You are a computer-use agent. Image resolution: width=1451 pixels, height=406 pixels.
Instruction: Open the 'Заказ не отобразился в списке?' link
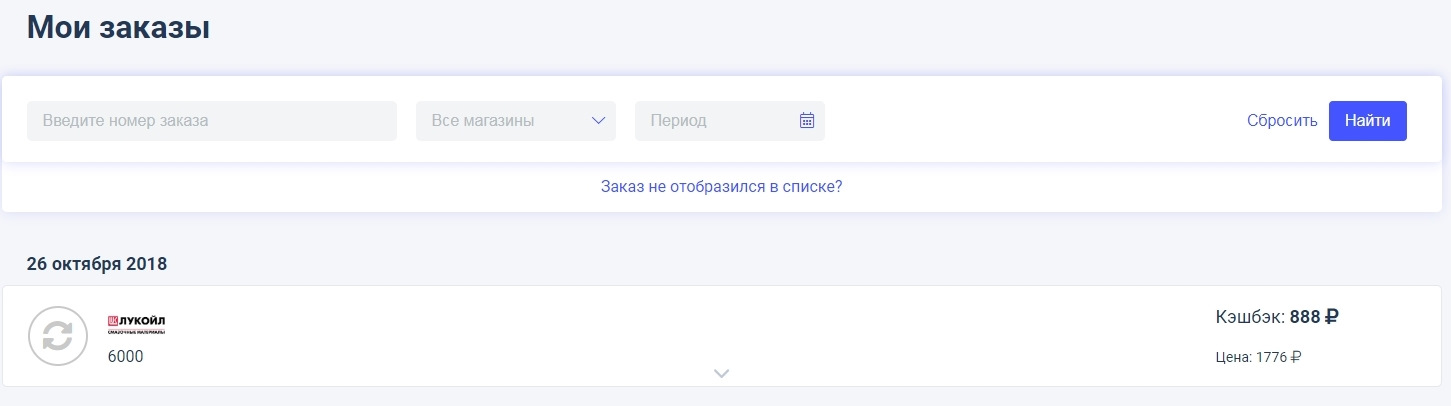point(721,186)
